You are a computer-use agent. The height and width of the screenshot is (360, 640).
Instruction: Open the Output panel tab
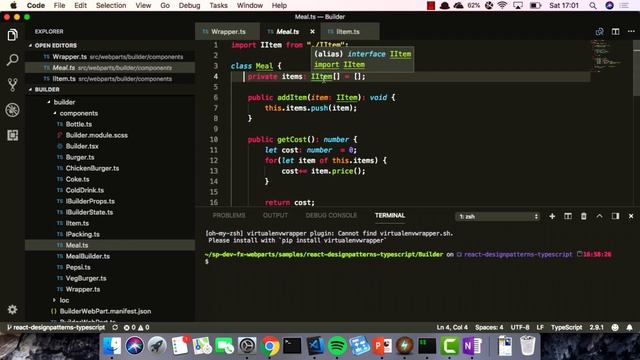275,215
